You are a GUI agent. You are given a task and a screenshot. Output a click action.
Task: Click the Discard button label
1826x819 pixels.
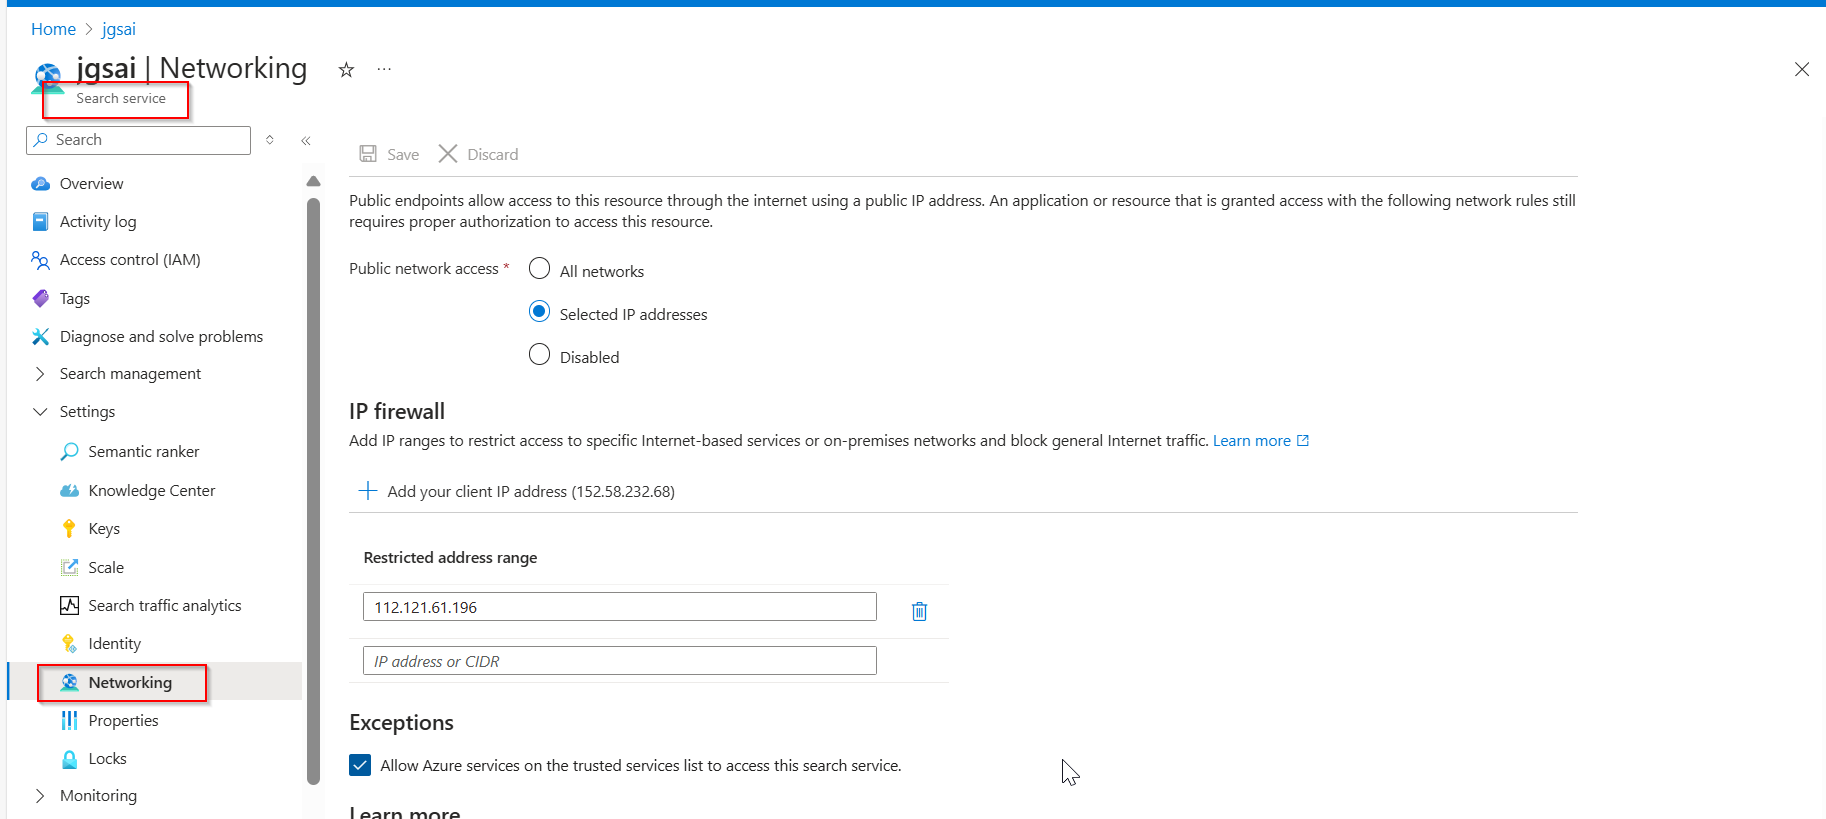coord(493,154)
